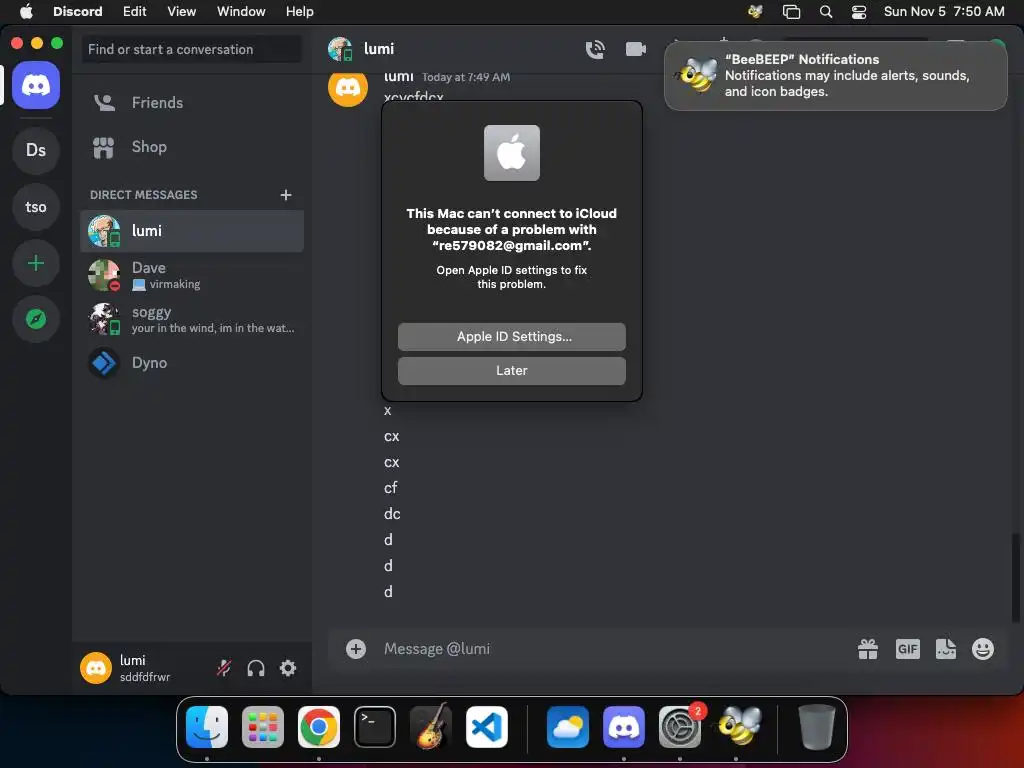The image size is (1024, 768).
Task: Open Finder from the Dock
Action: [207, 727]
